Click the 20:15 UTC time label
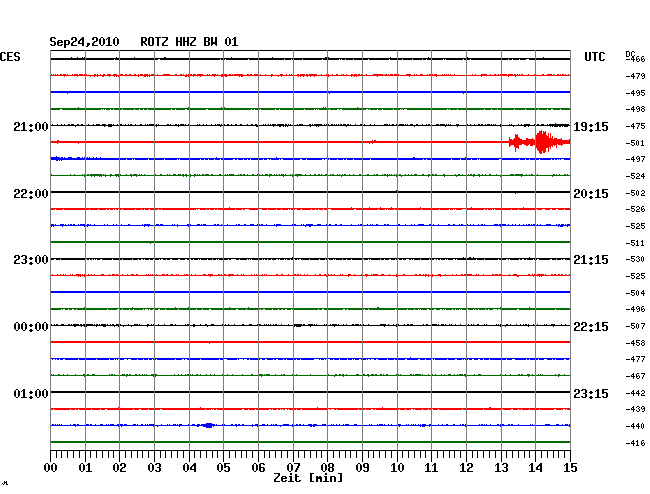Image resolution: width=650 pixels, height=494 pixels. point(591,194)
